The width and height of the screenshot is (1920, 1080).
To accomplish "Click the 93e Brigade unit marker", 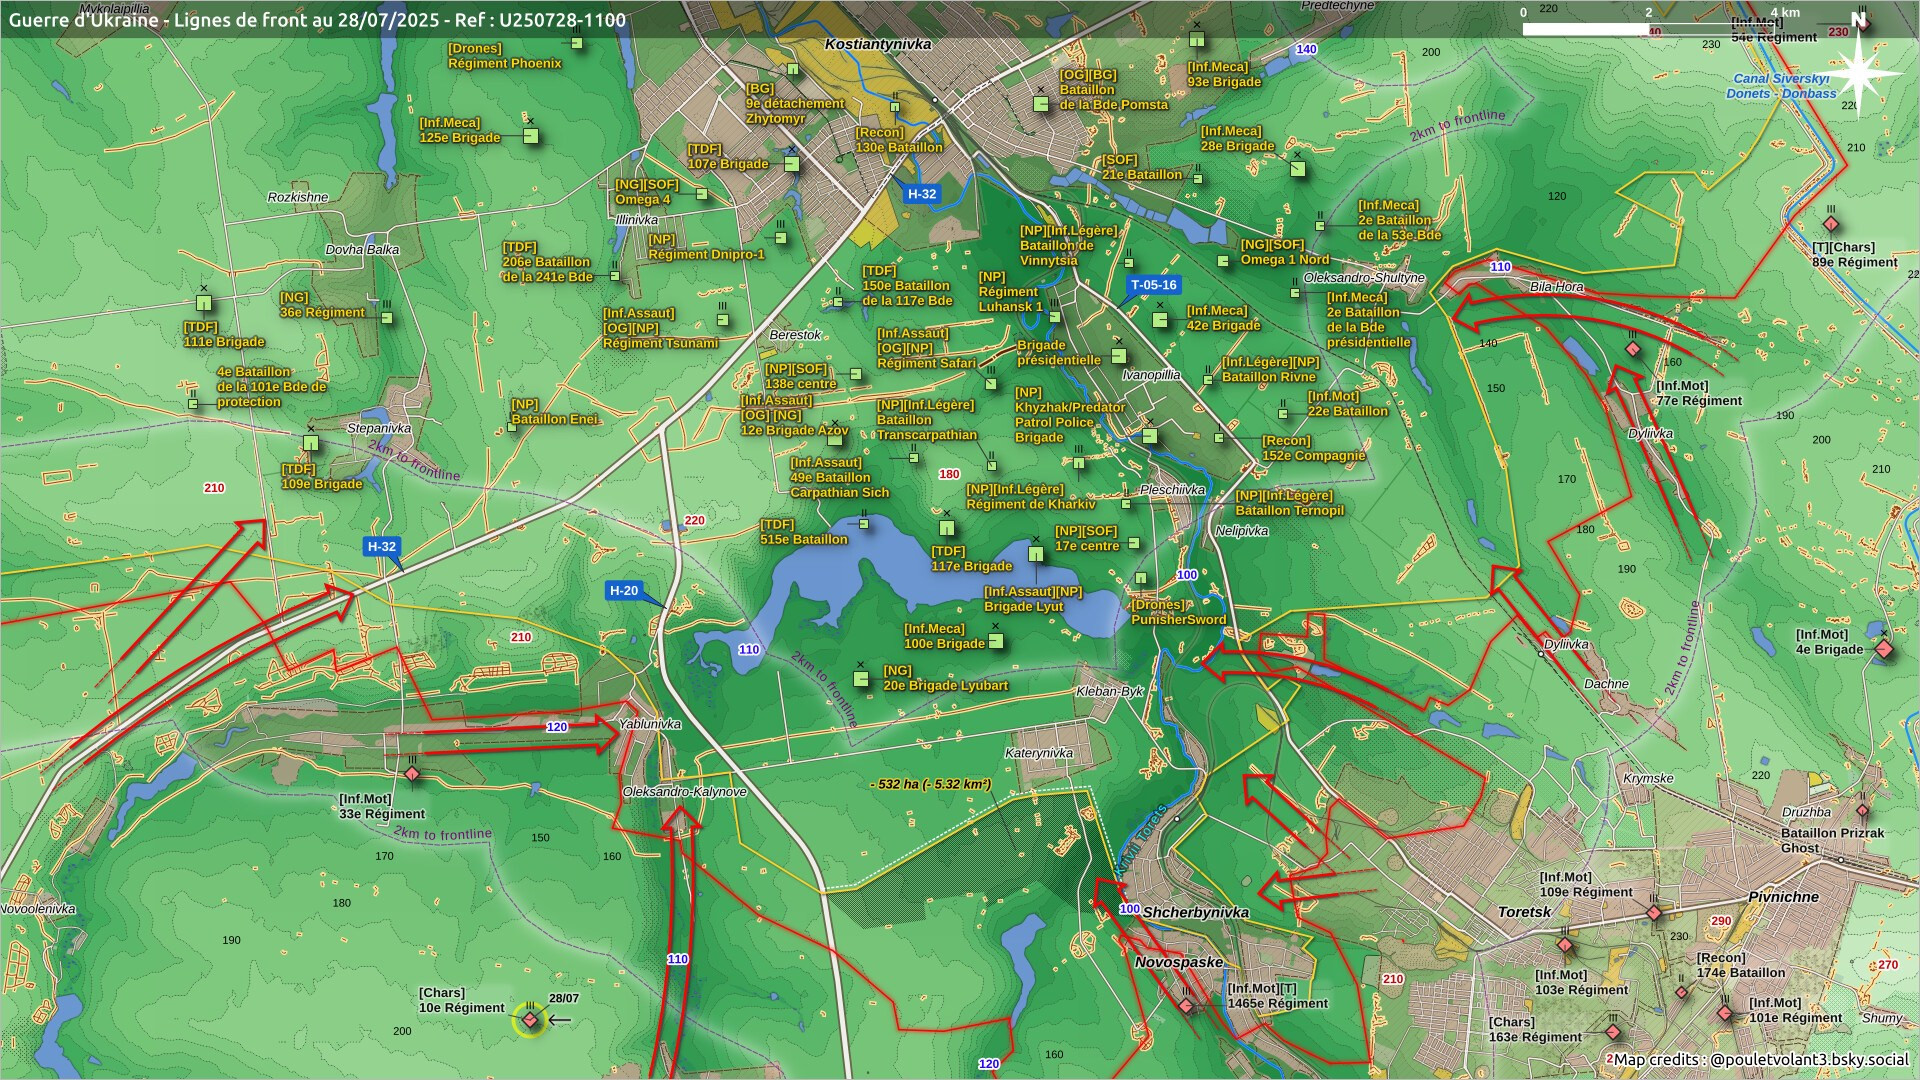I will [x=1197, y=39].
